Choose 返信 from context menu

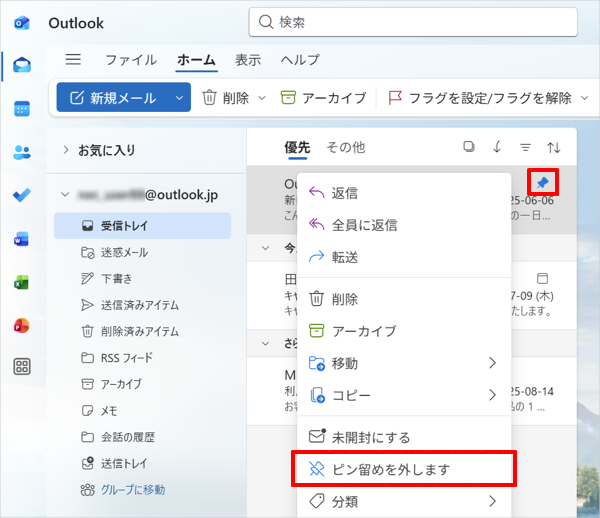pyautogui.click(x=404, y=193)
